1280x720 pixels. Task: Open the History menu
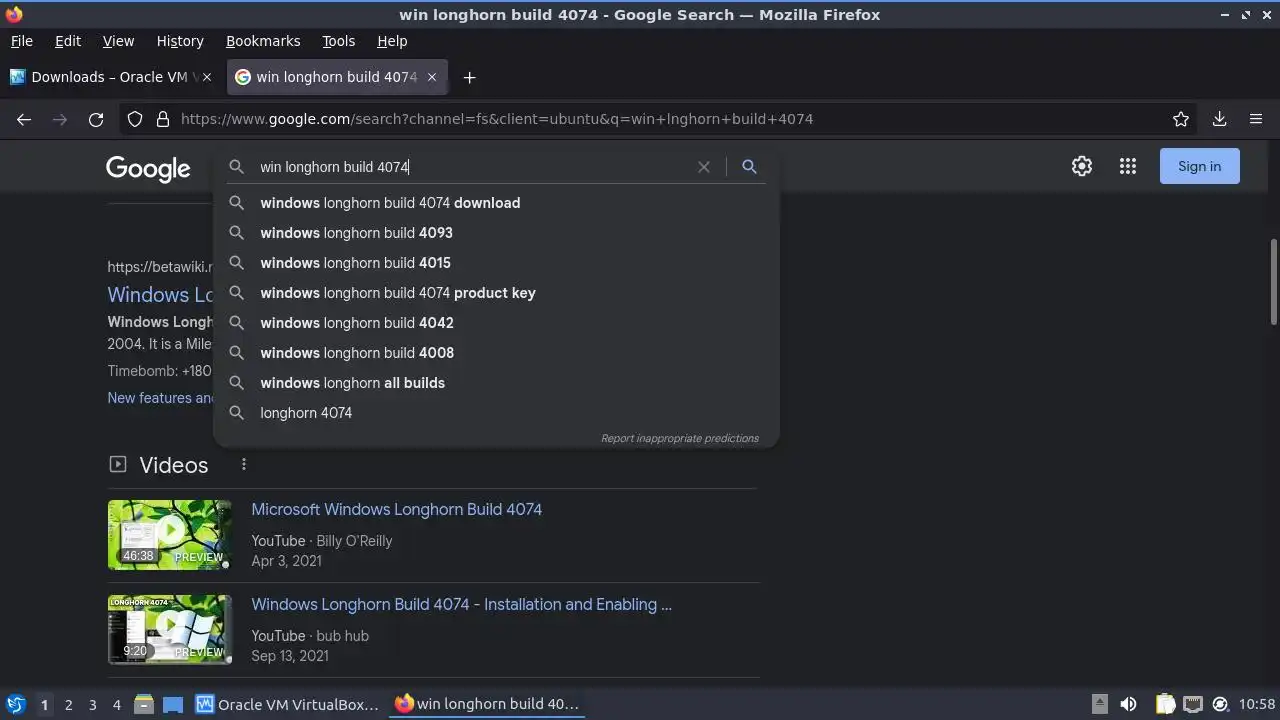(180, 41)
